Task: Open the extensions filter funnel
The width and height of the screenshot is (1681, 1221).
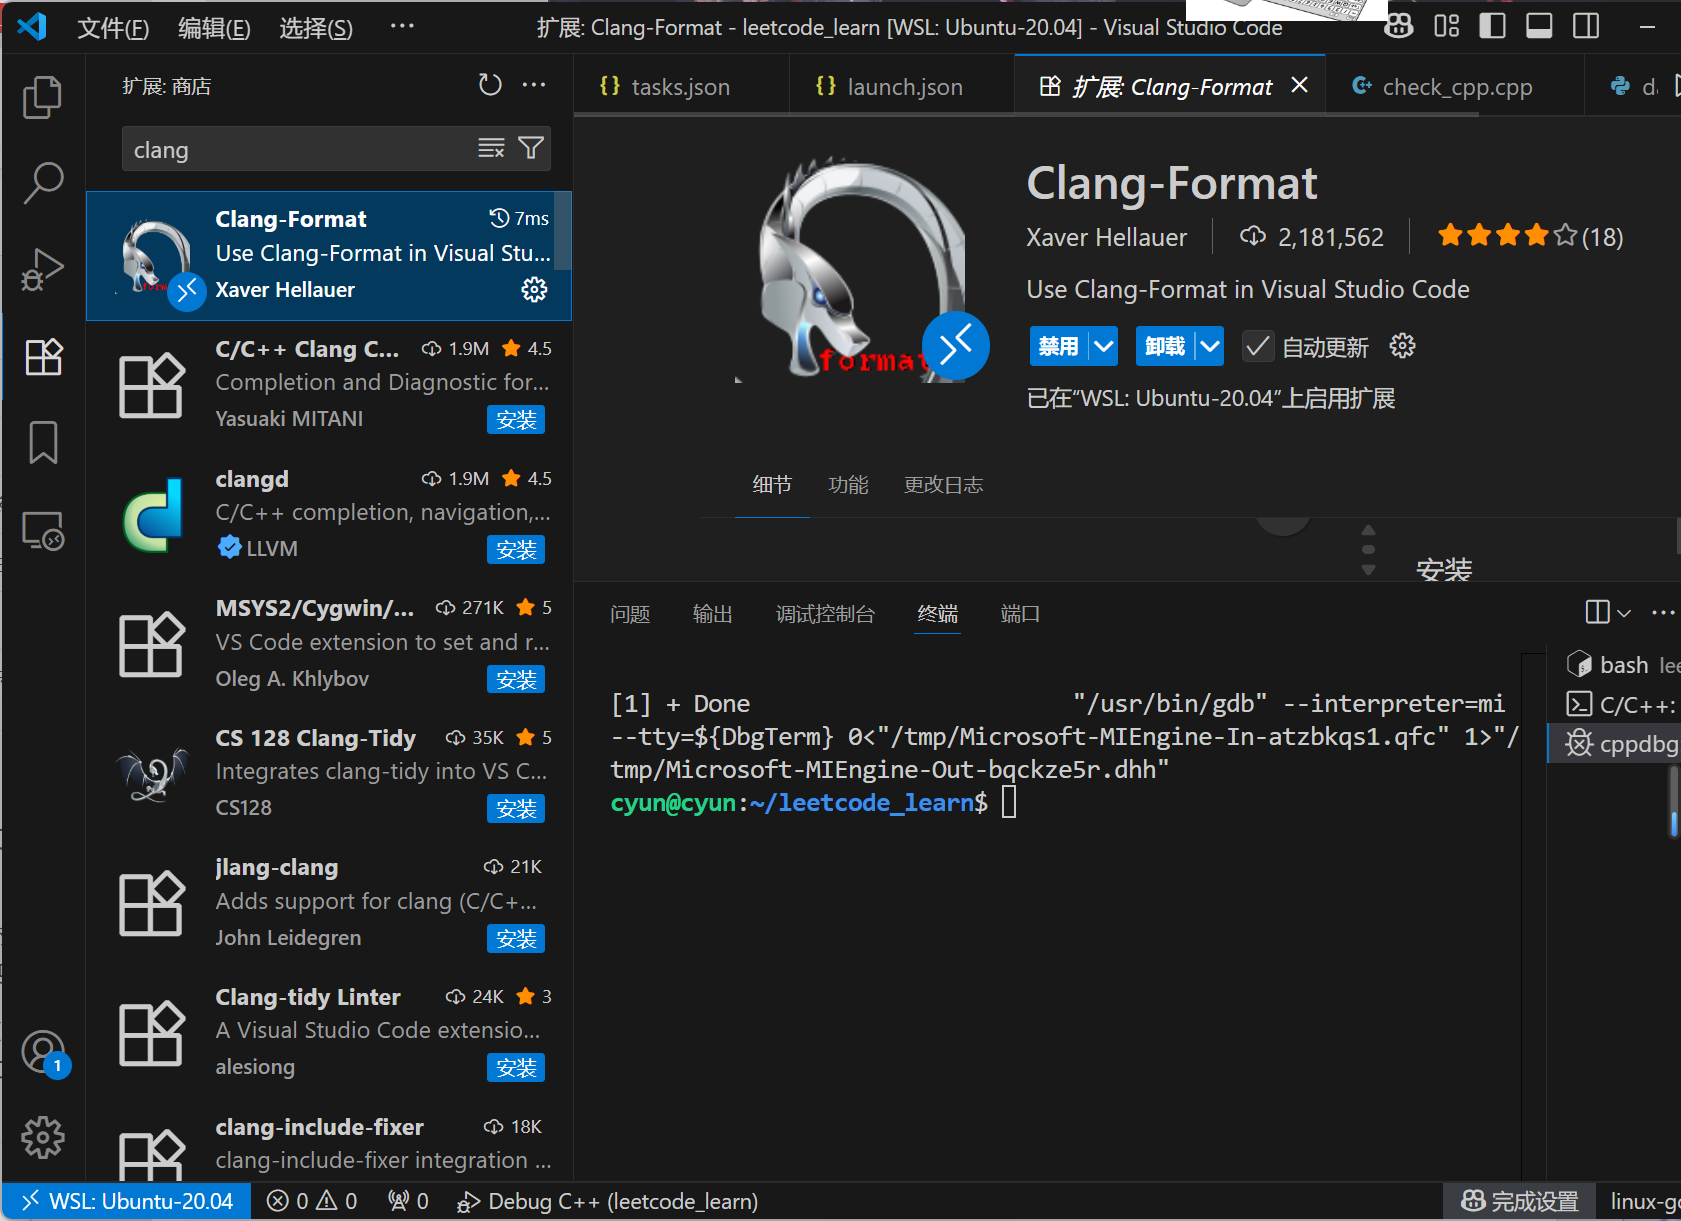Action: pos(531,149)
